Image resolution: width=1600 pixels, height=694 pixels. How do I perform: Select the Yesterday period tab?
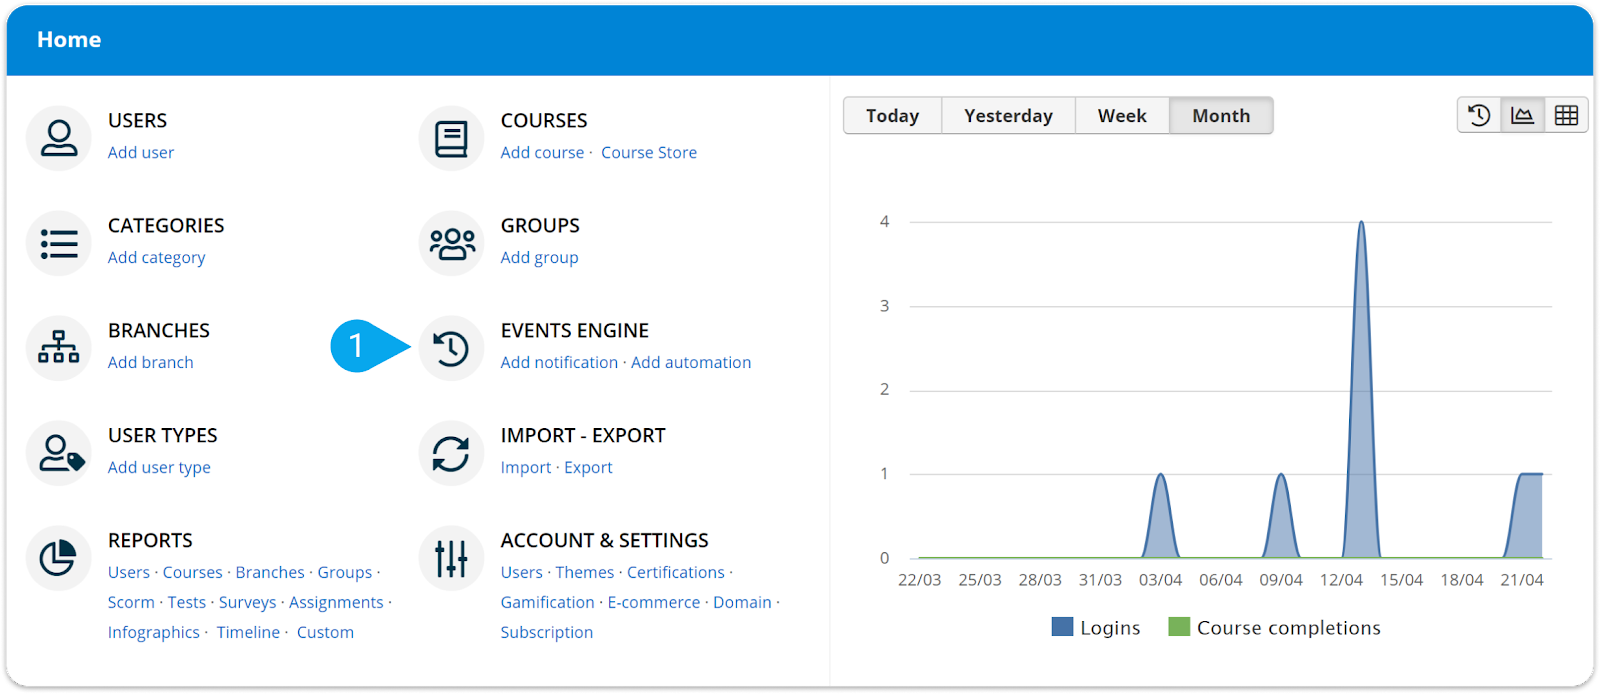[1008, 116]
